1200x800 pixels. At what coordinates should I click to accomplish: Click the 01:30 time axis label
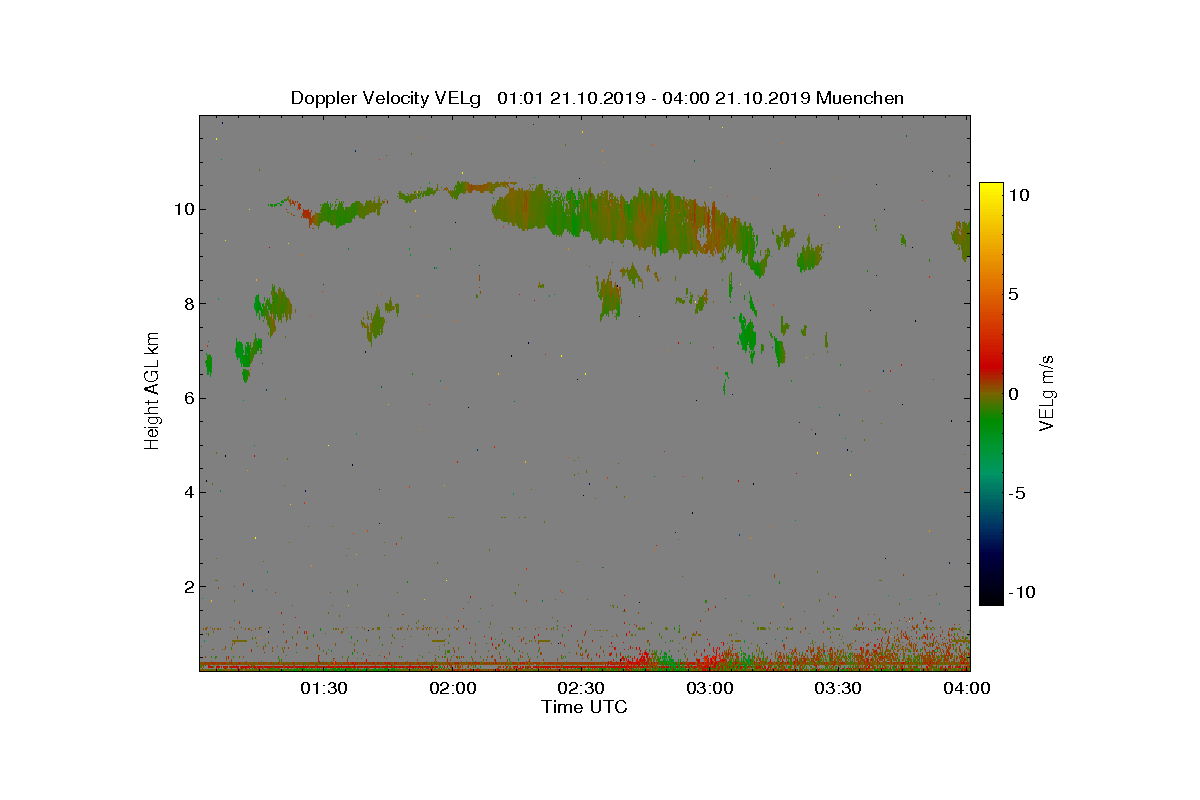tap(324, 688)
